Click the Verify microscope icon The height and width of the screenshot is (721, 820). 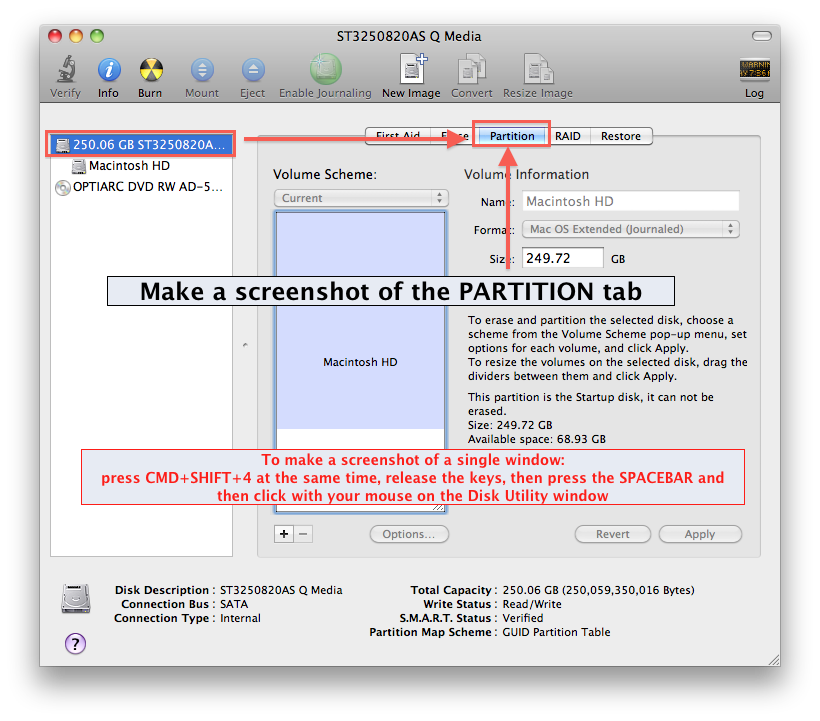coord(66,69)
